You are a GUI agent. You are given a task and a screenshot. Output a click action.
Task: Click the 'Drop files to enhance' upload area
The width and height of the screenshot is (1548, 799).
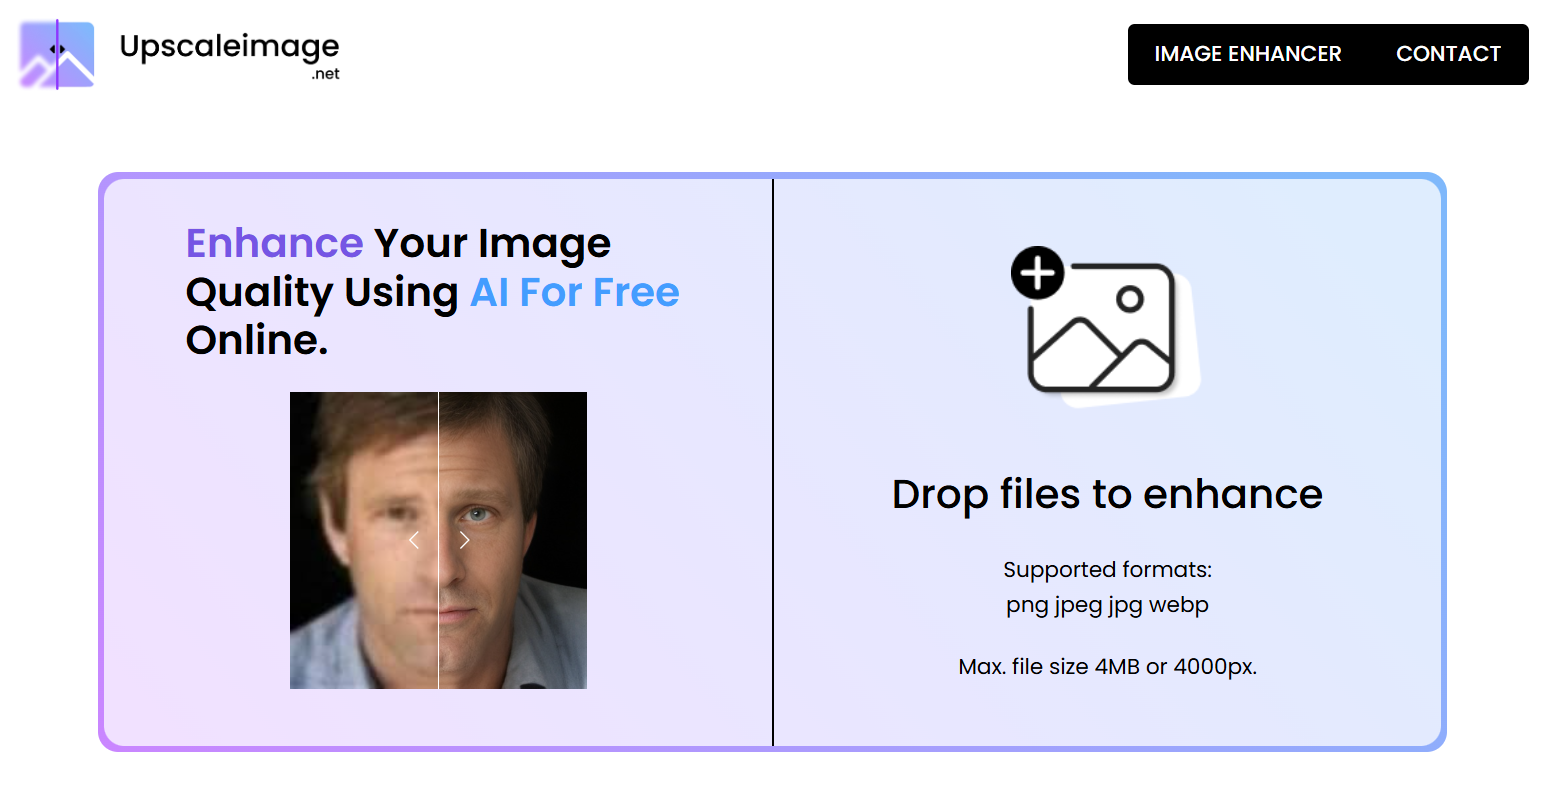[1107, 494]
